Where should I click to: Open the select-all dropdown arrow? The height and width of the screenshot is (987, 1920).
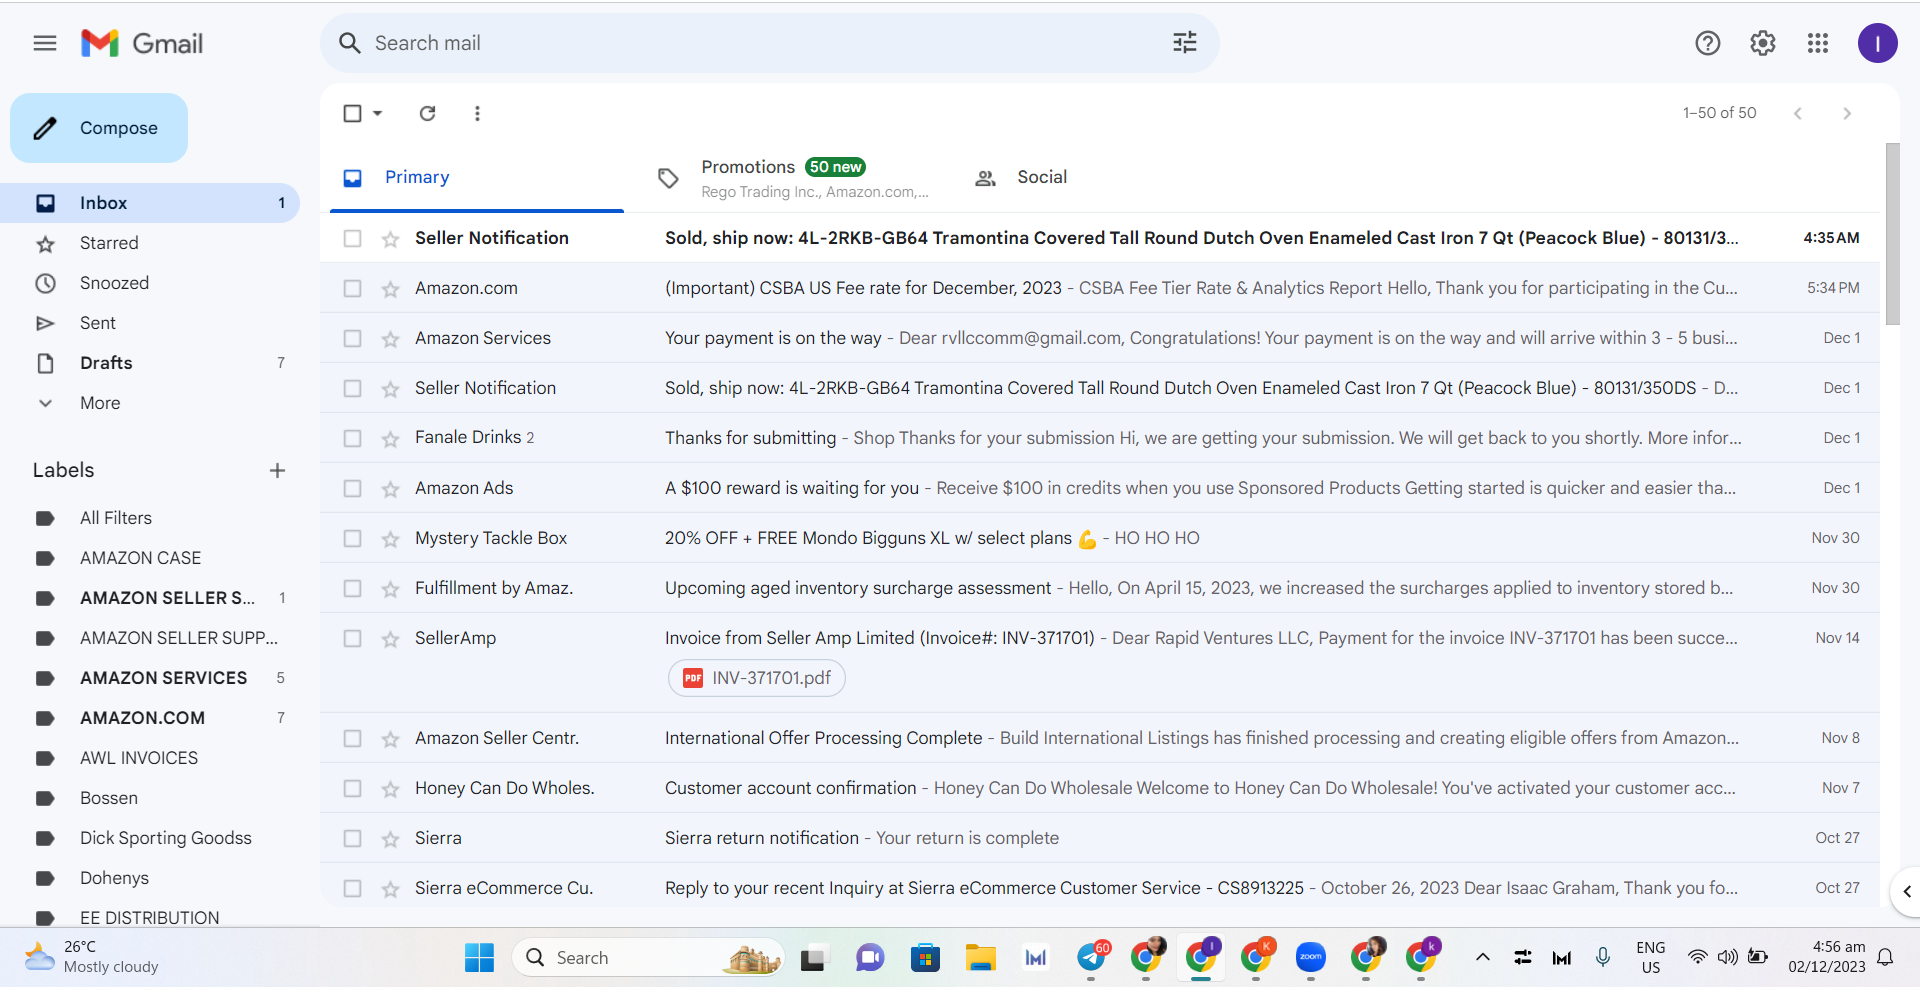click(x=378, y=113)
